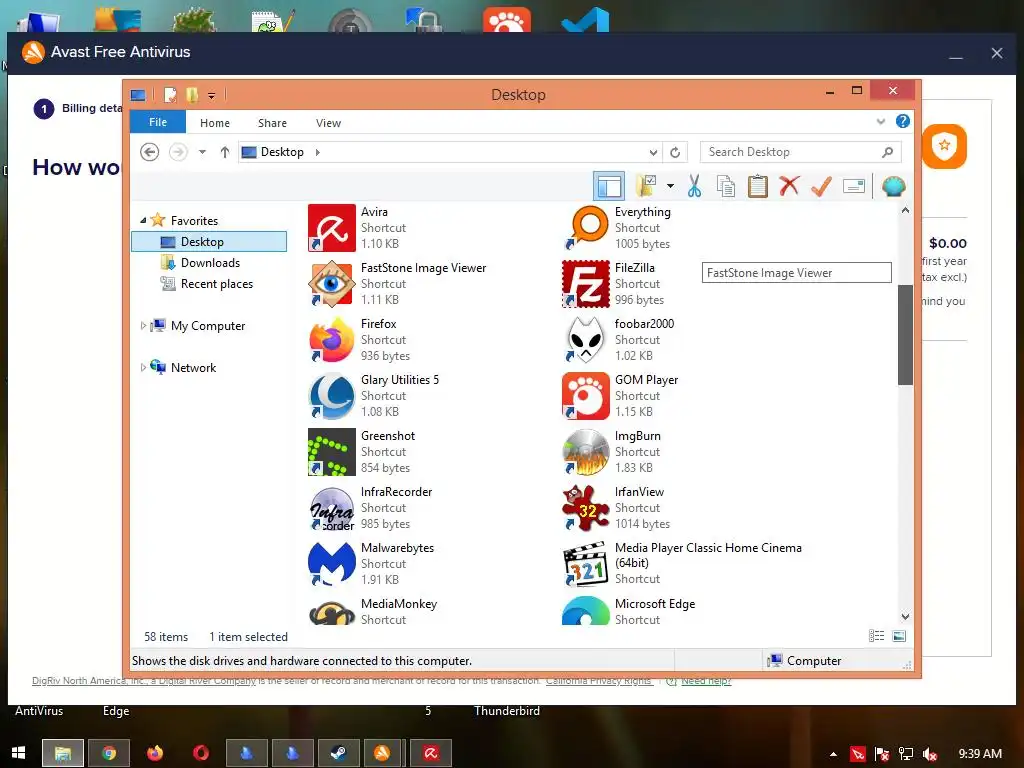Open Steam from the taskbar

[338, 753]
